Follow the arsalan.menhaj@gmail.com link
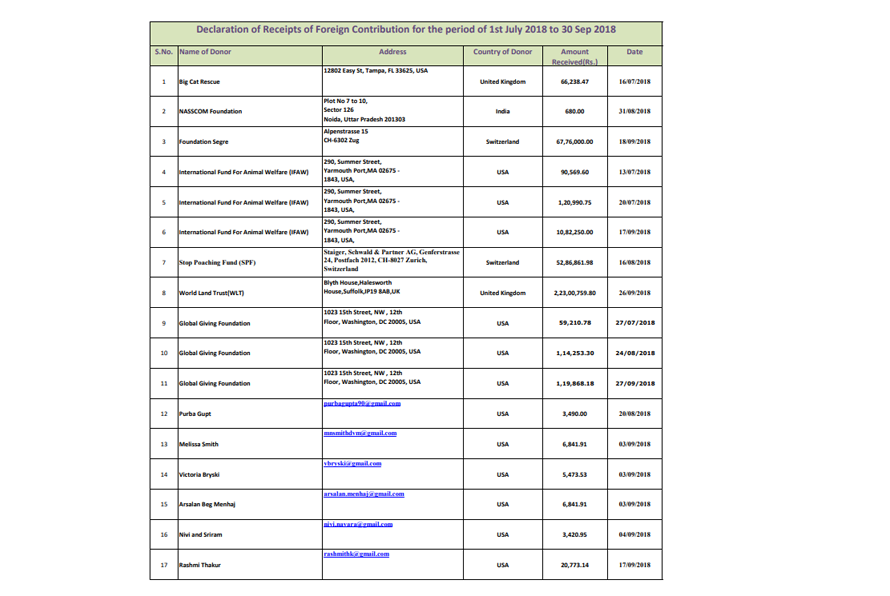This screenshot has height=596, width=890. tap(364, 493)
